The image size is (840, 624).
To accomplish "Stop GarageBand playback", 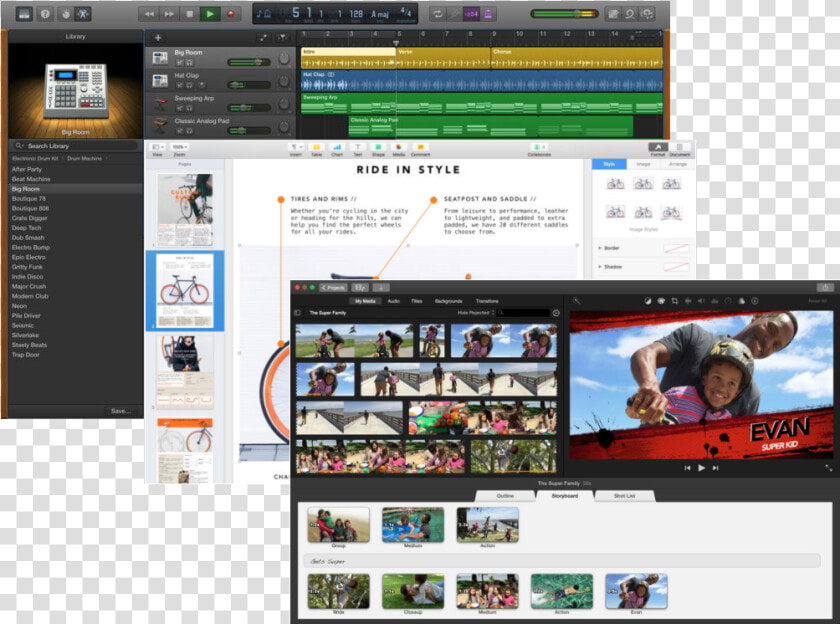I will tap(189, 14).
